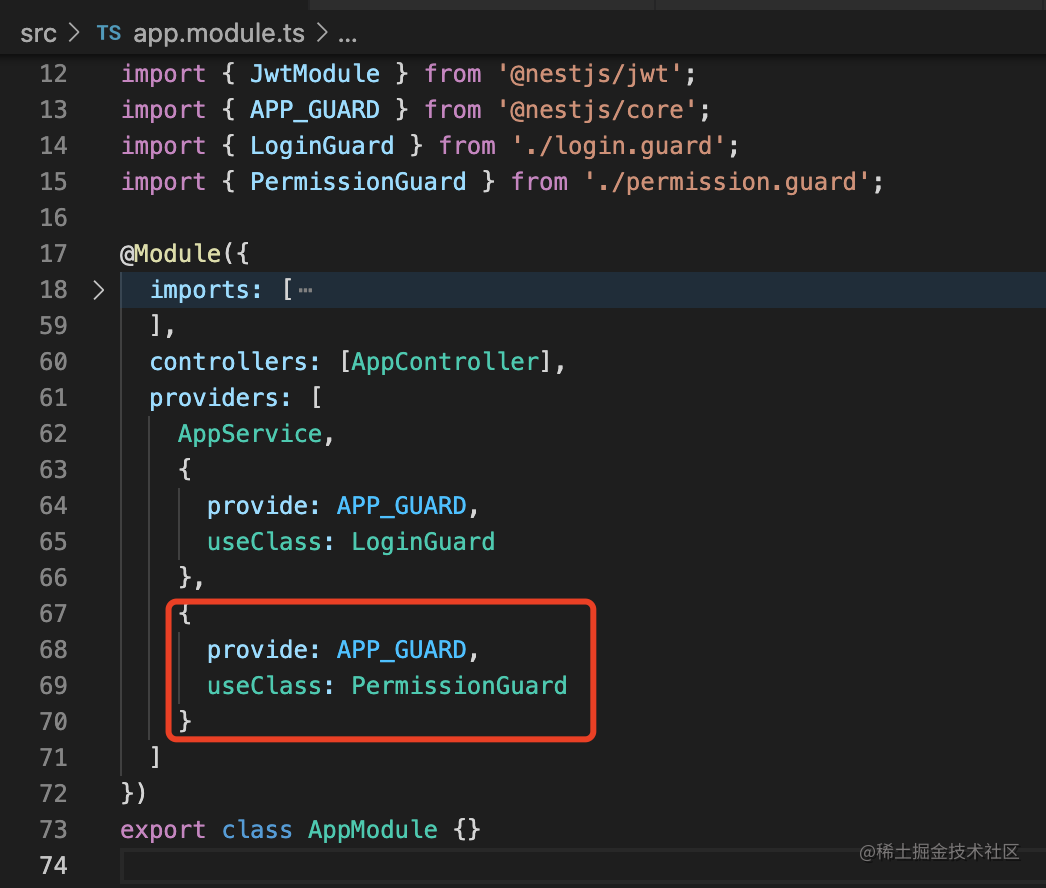This screenshot has width=1046, height=888.
Task: Click LoginGuard after useClass on line 65
Action: click(x=422, y=542)
